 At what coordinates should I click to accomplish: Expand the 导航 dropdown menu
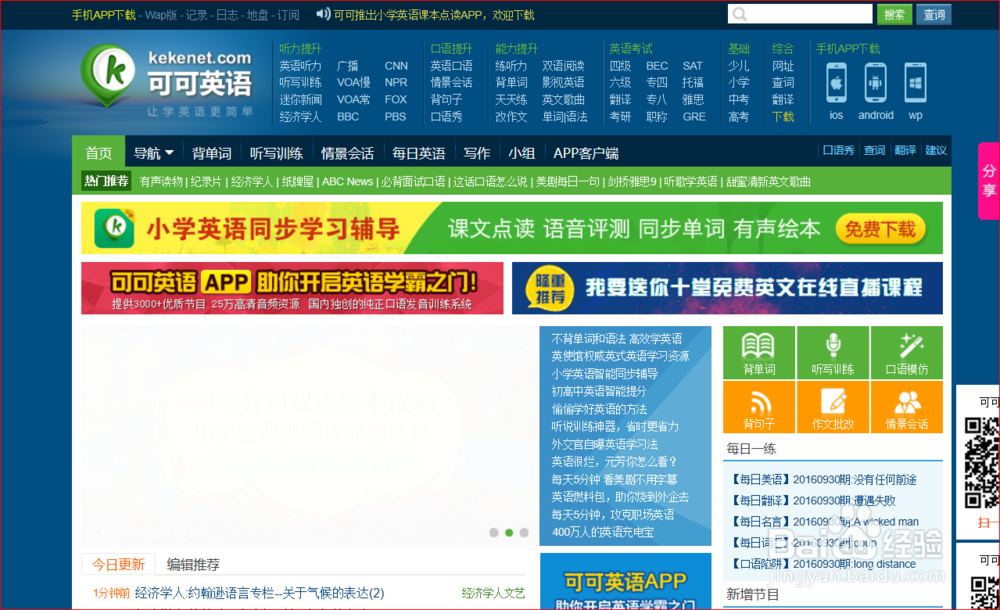(x=153, y=153)
